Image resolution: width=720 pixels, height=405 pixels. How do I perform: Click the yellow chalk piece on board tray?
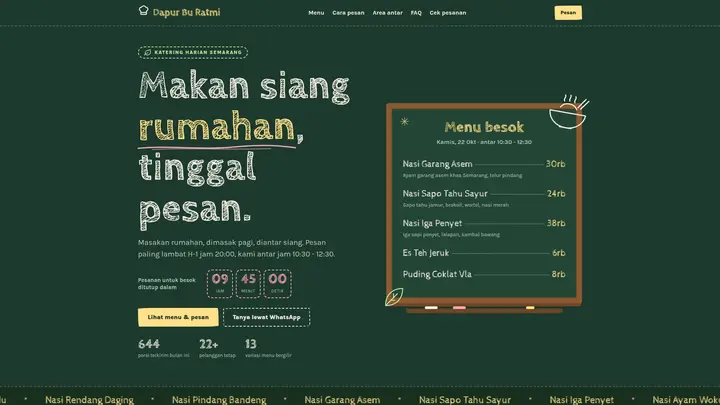530,307
